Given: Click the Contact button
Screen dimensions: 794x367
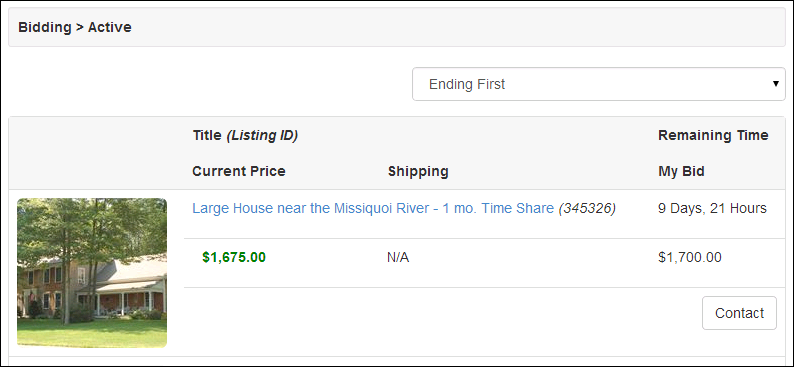Looking at the screenshot, I should click(739, 313).
